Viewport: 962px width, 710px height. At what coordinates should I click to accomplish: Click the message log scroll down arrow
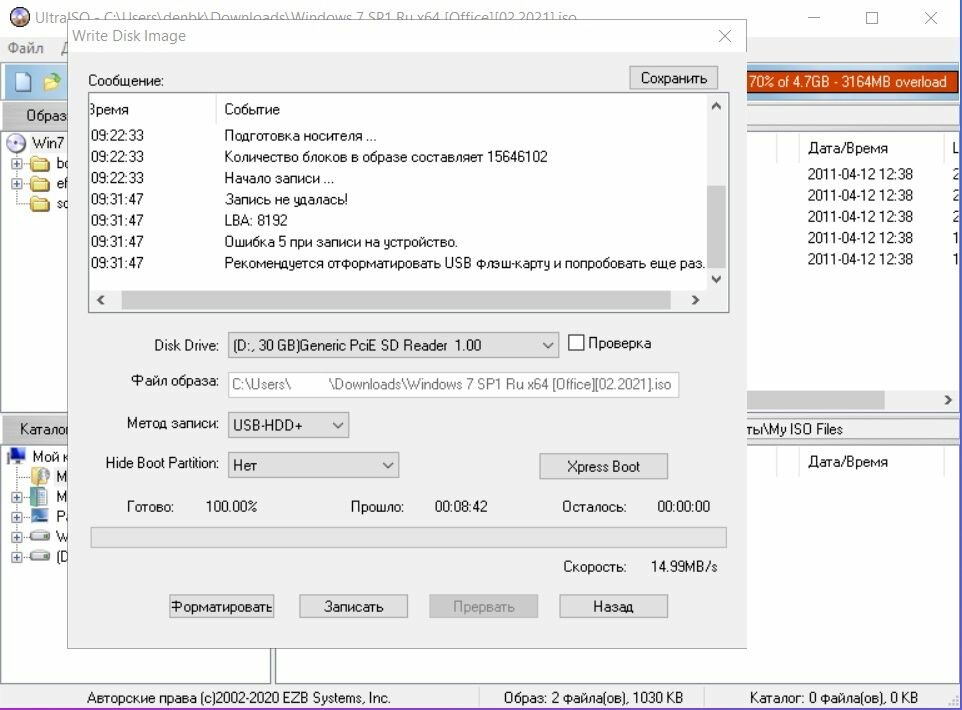pos(716,279)
